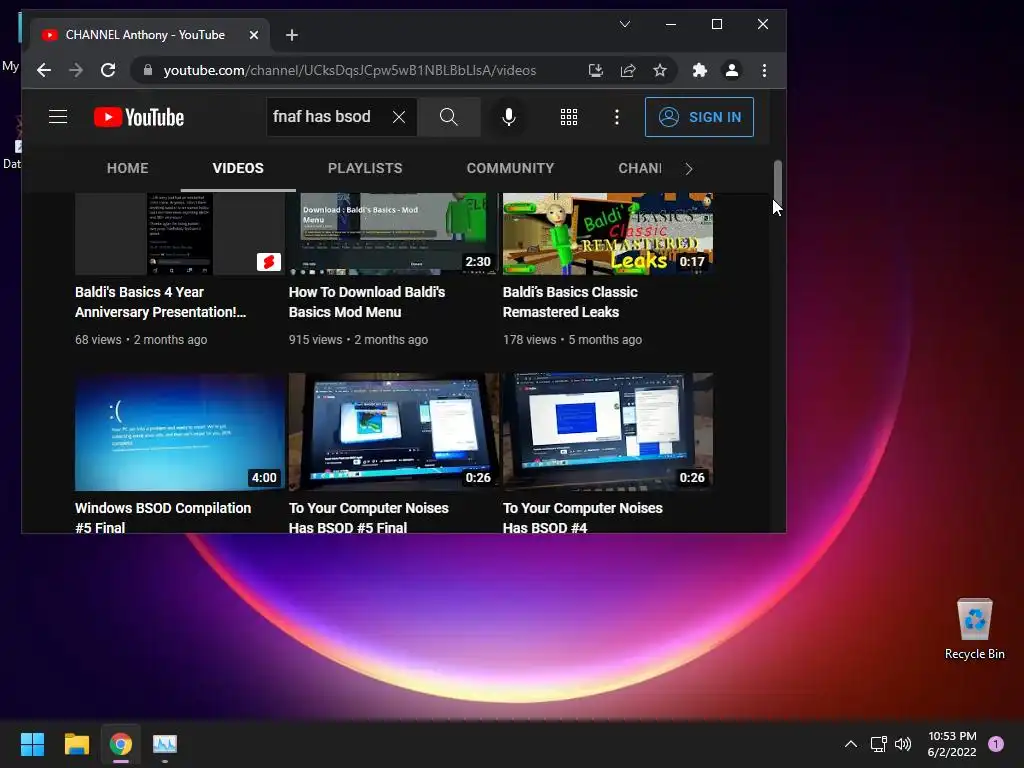Click the magnifier search button
Viewport: 1024px width, 768px height.
coord(449,117)
